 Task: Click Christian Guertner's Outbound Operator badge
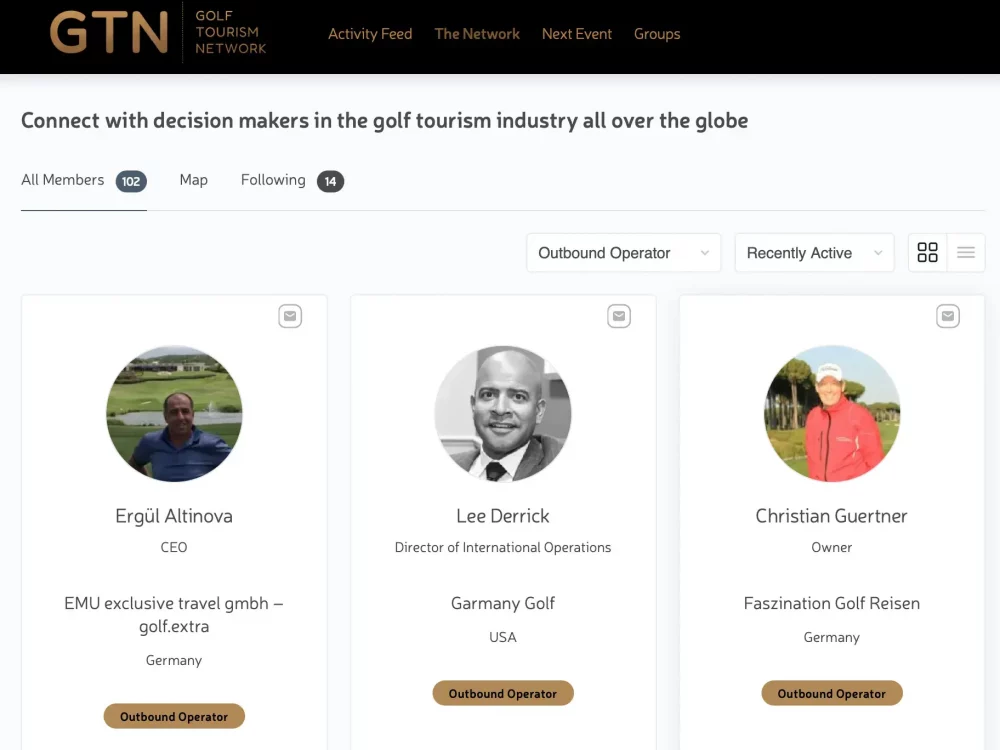point(832,693)
